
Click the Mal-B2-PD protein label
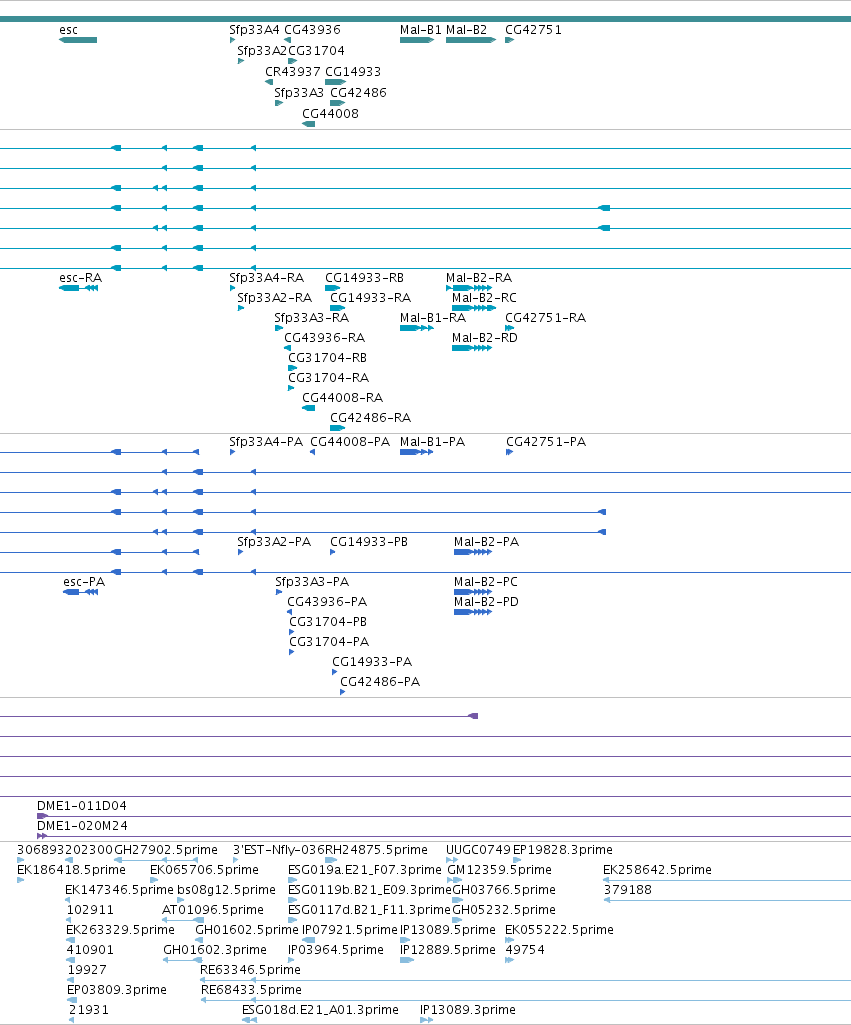point(486,602)
